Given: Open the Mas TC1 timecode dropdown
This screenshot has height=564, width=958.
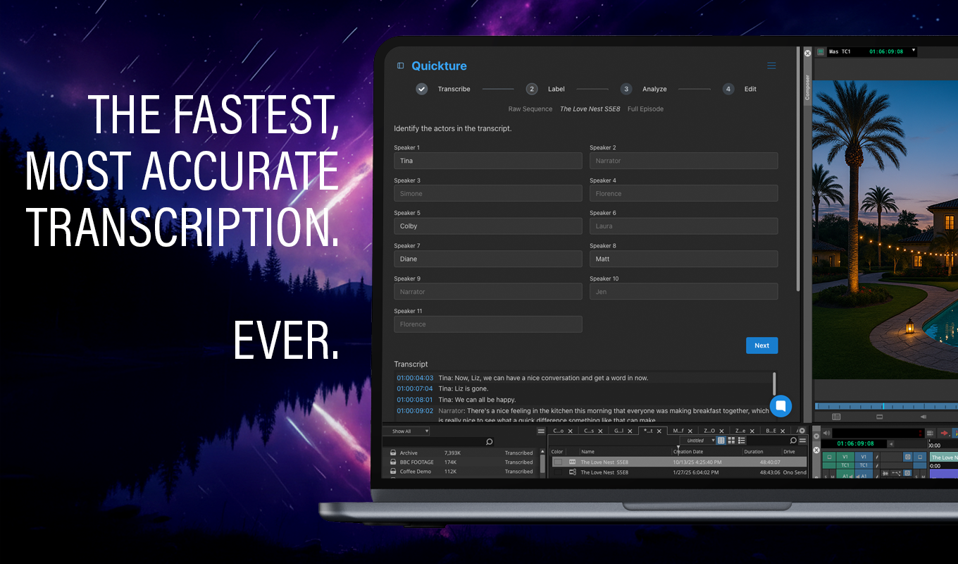Looking at the screenshot, I should (913, 51).
